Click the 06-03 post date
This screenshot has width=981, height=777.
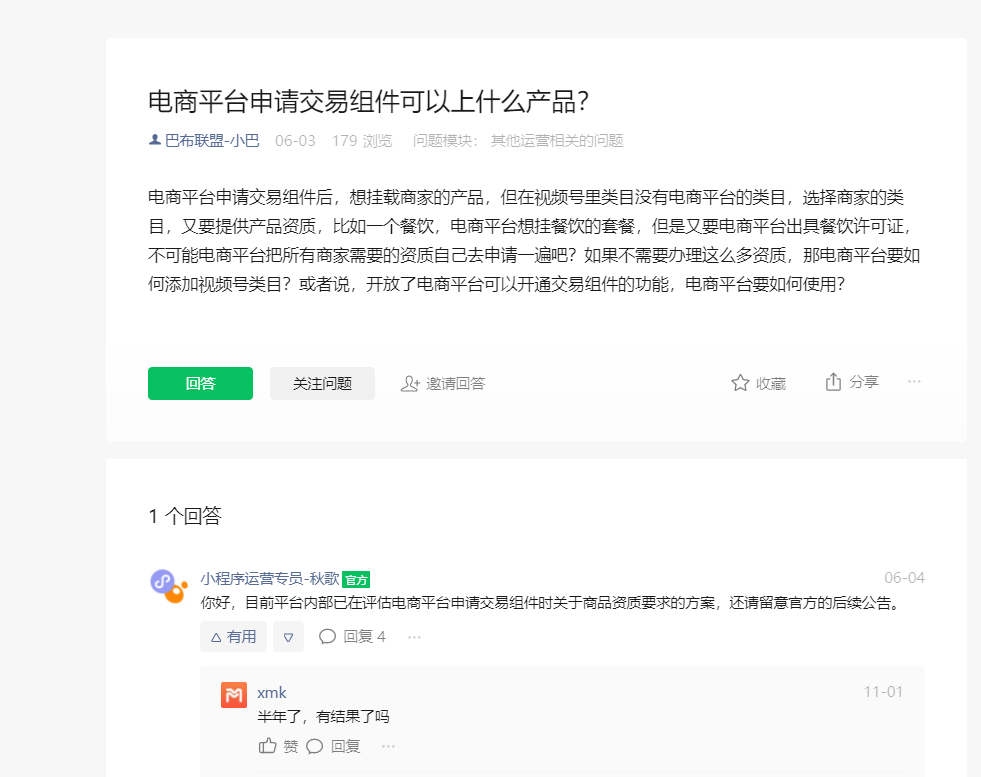295,141
